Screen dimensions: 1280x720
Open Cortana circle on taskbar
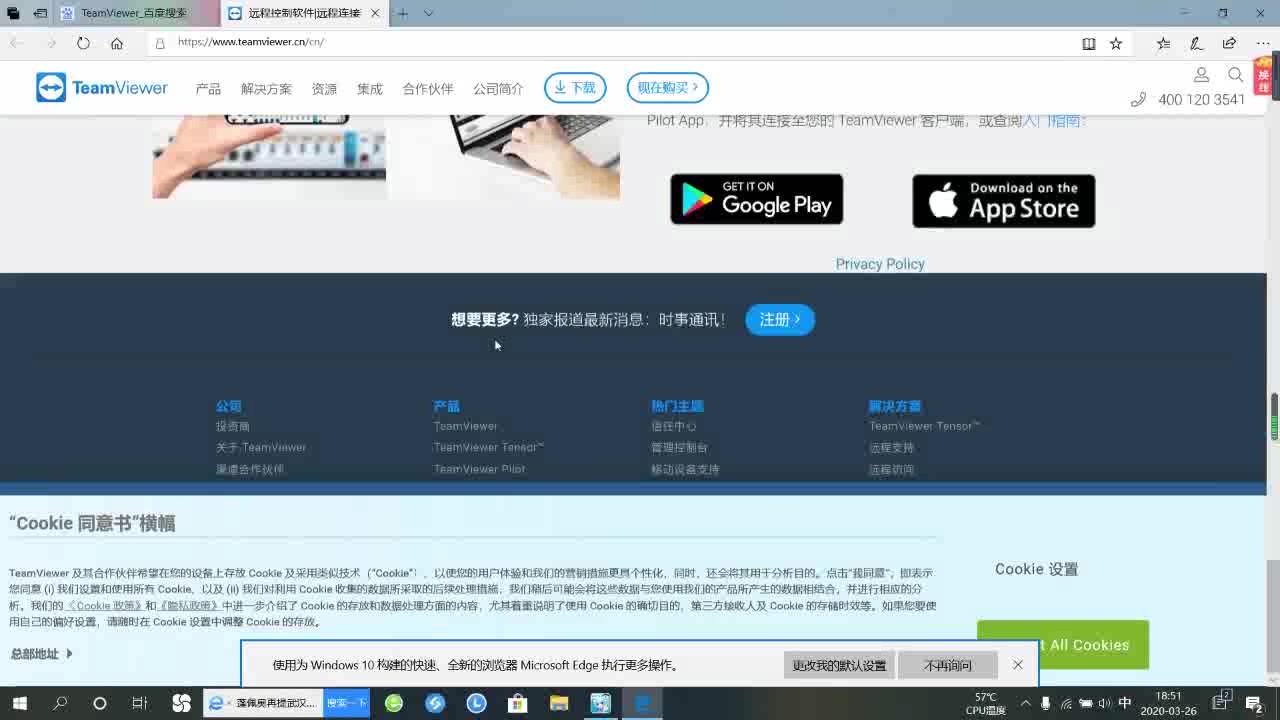point(100,703)
